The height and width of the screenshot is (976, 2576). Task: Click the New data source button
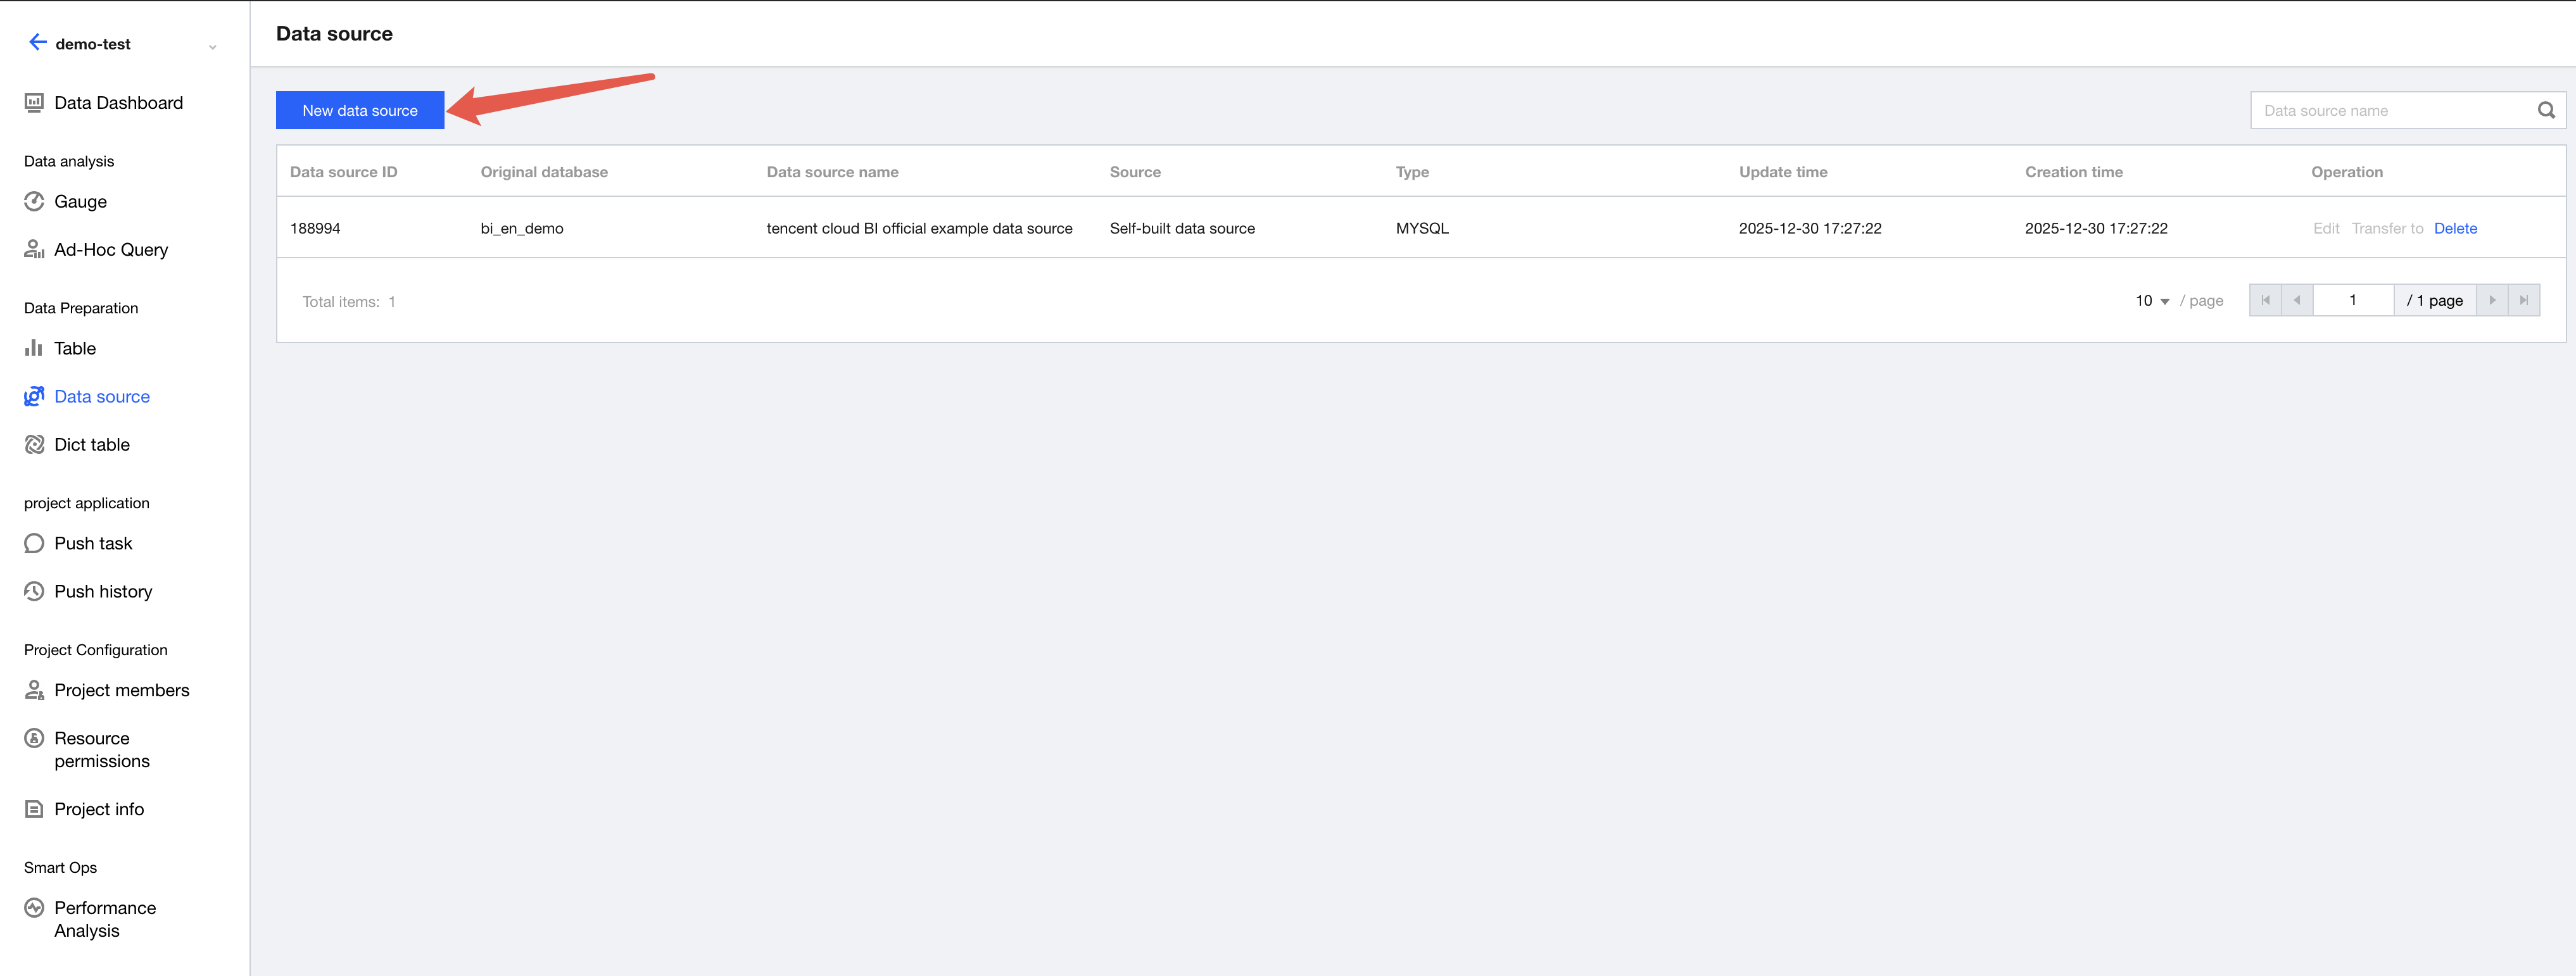click(x=360, y=111)
